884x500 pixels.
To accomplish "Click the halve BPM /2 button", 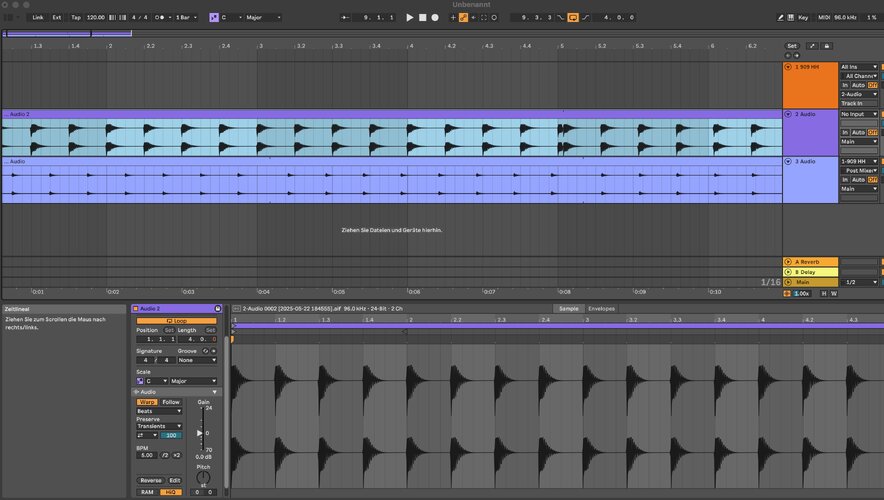I will click(163, 455).
